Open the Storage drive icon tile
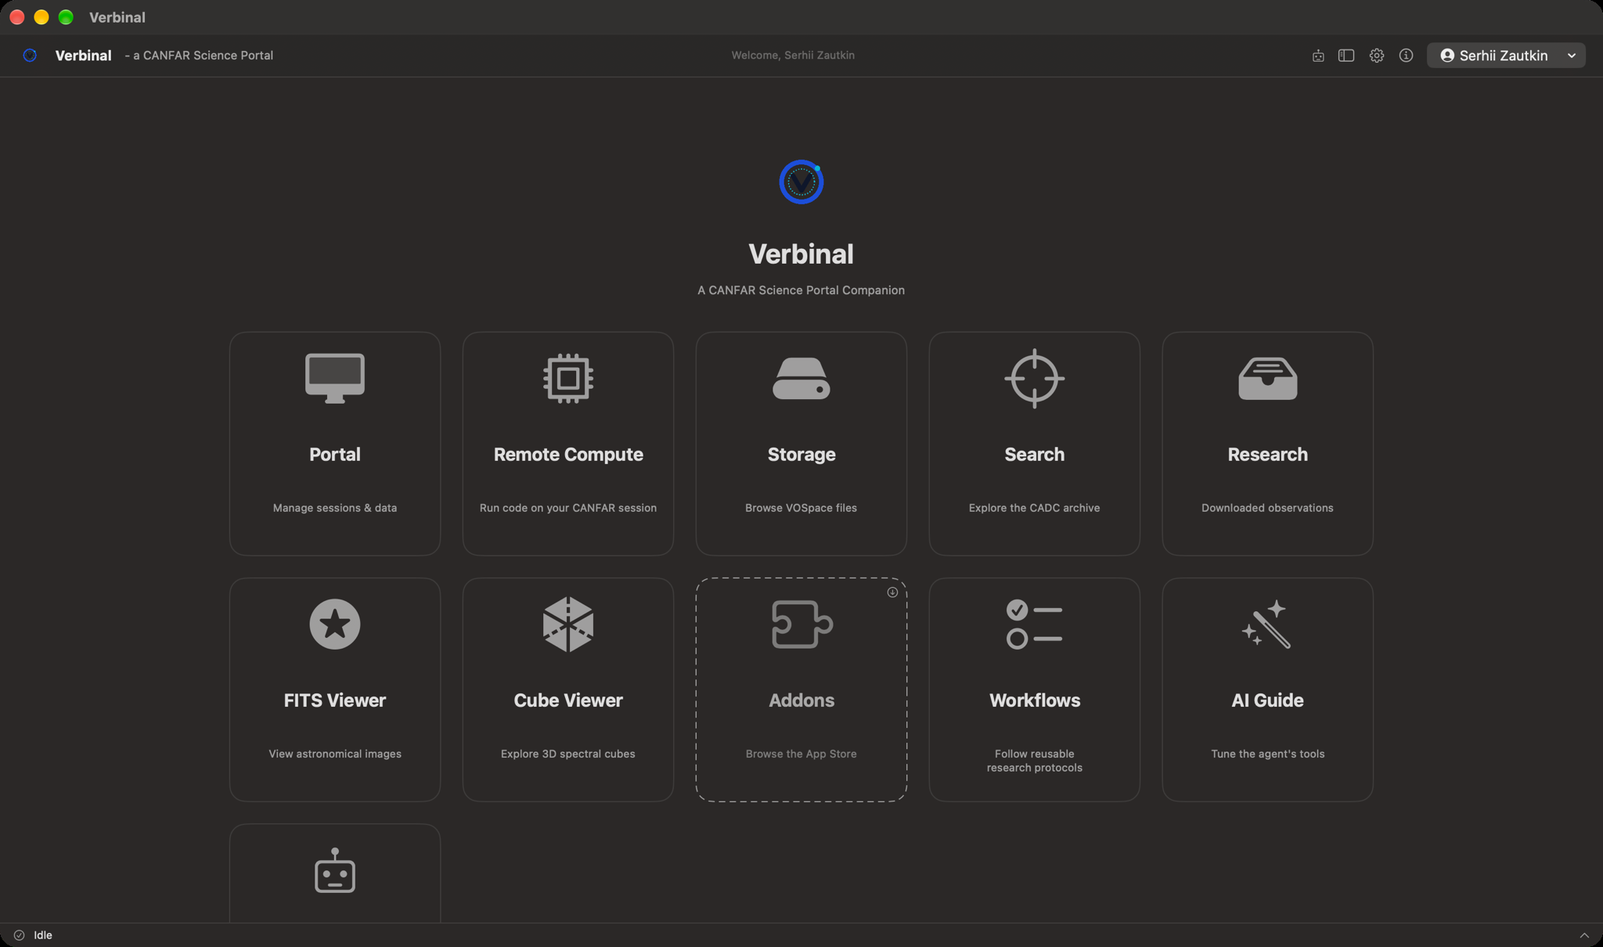The image size is (1603, 947). pyautogui.click(x=801, y=443)
